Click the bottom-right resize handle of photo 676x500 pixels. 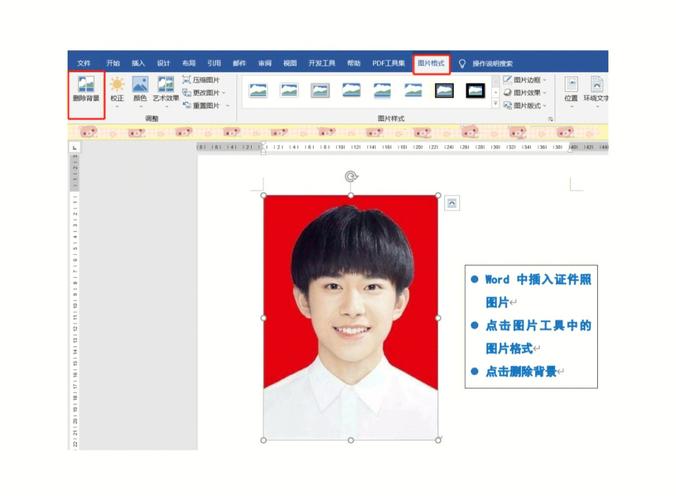[x=438, y=440]
